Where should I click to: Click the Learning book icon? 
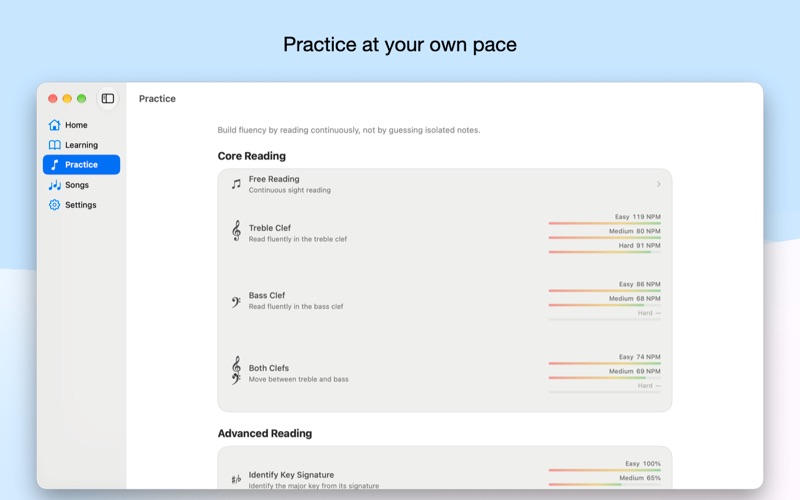click(54, 145)
